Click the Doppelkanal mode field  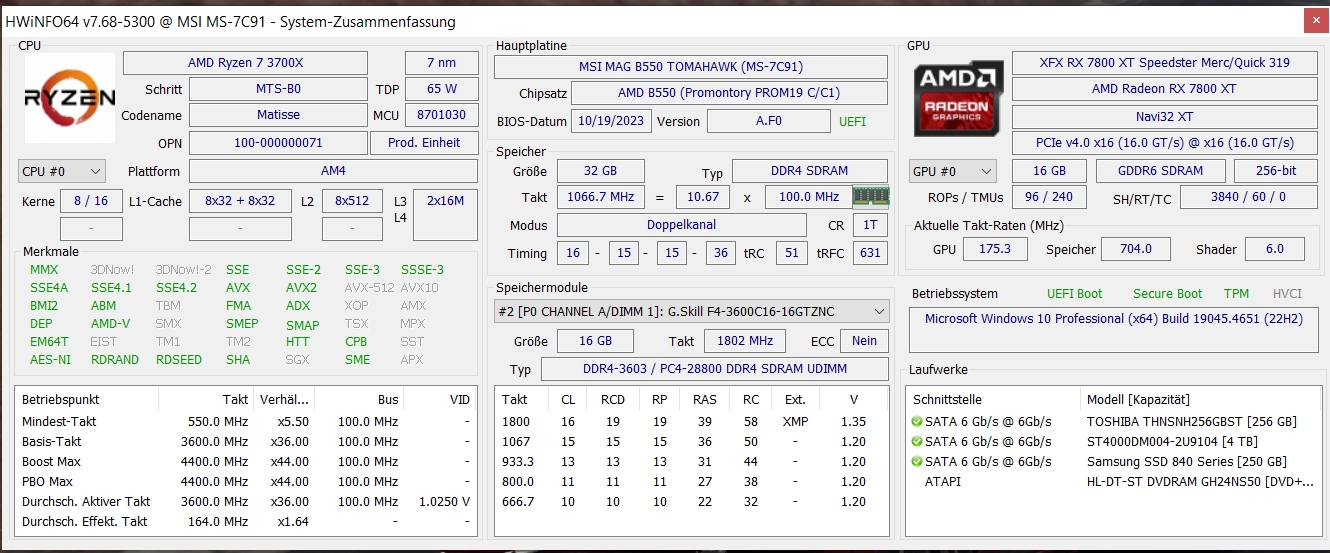(x=682, y=225)
